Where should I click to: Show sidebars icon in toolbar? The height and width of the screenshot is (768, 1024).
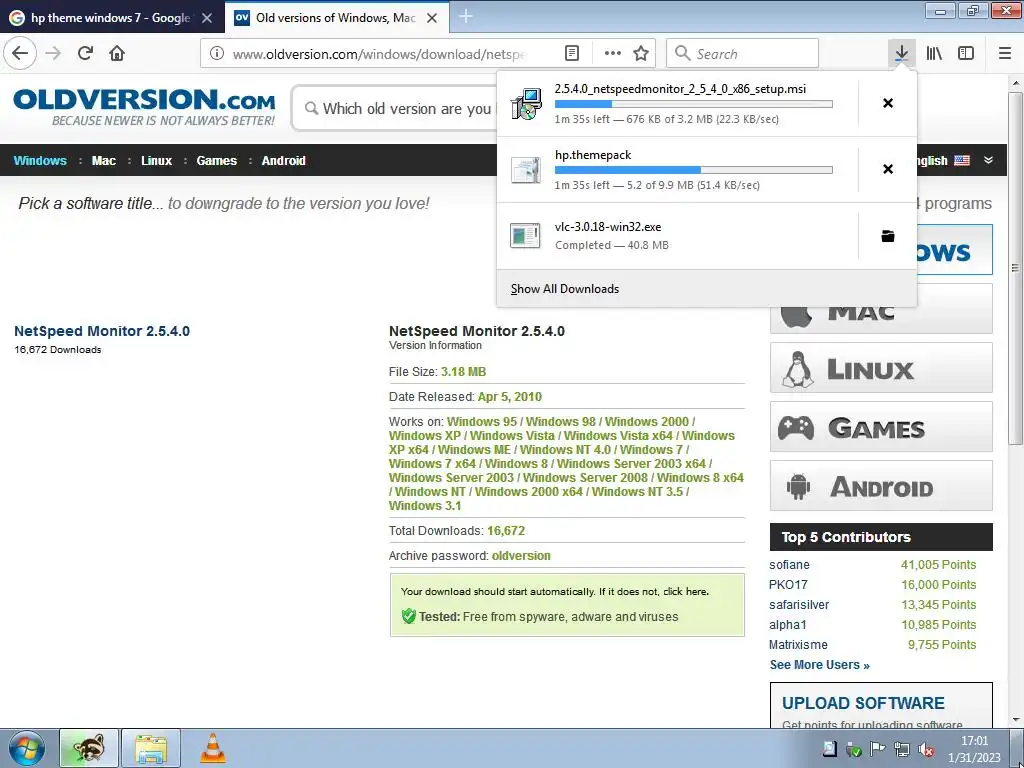pyautogui.click(x=966, y=54)
